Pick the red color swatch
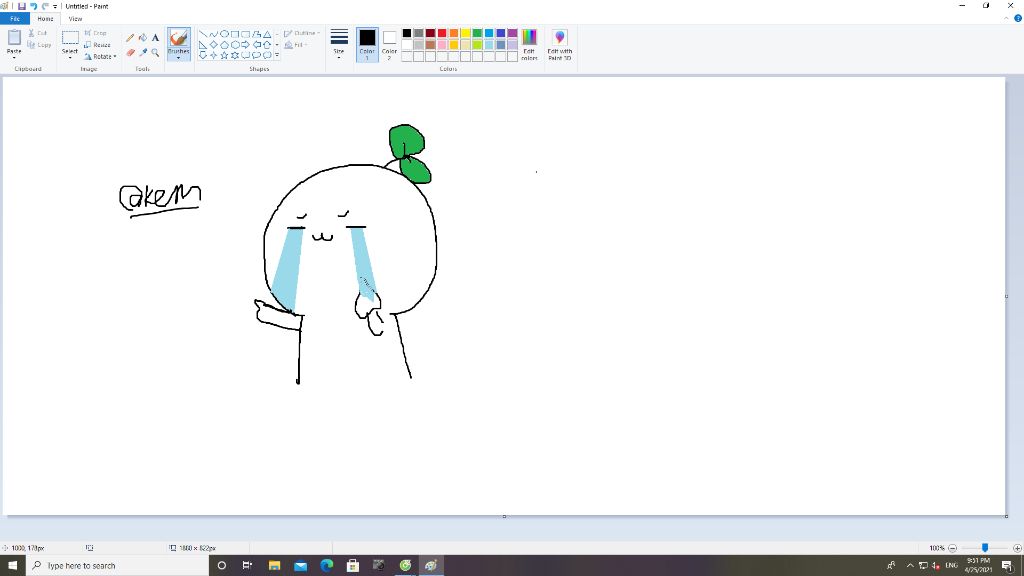This screenshot has height=576, width=1024. click(442, 33)
